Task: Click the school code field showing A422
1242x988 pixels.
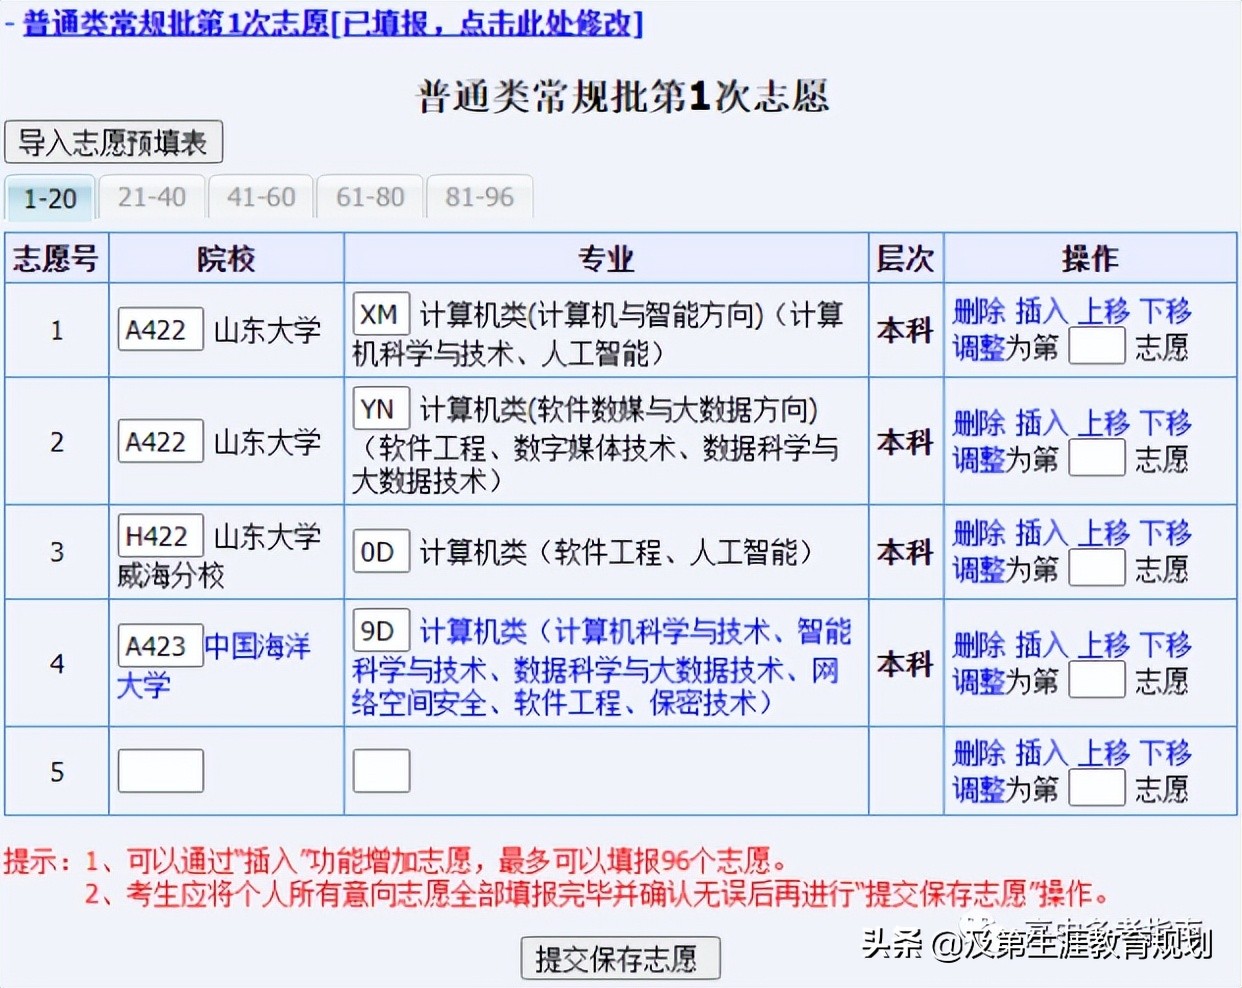Action: pyautogui.click(x=159, y=329)
